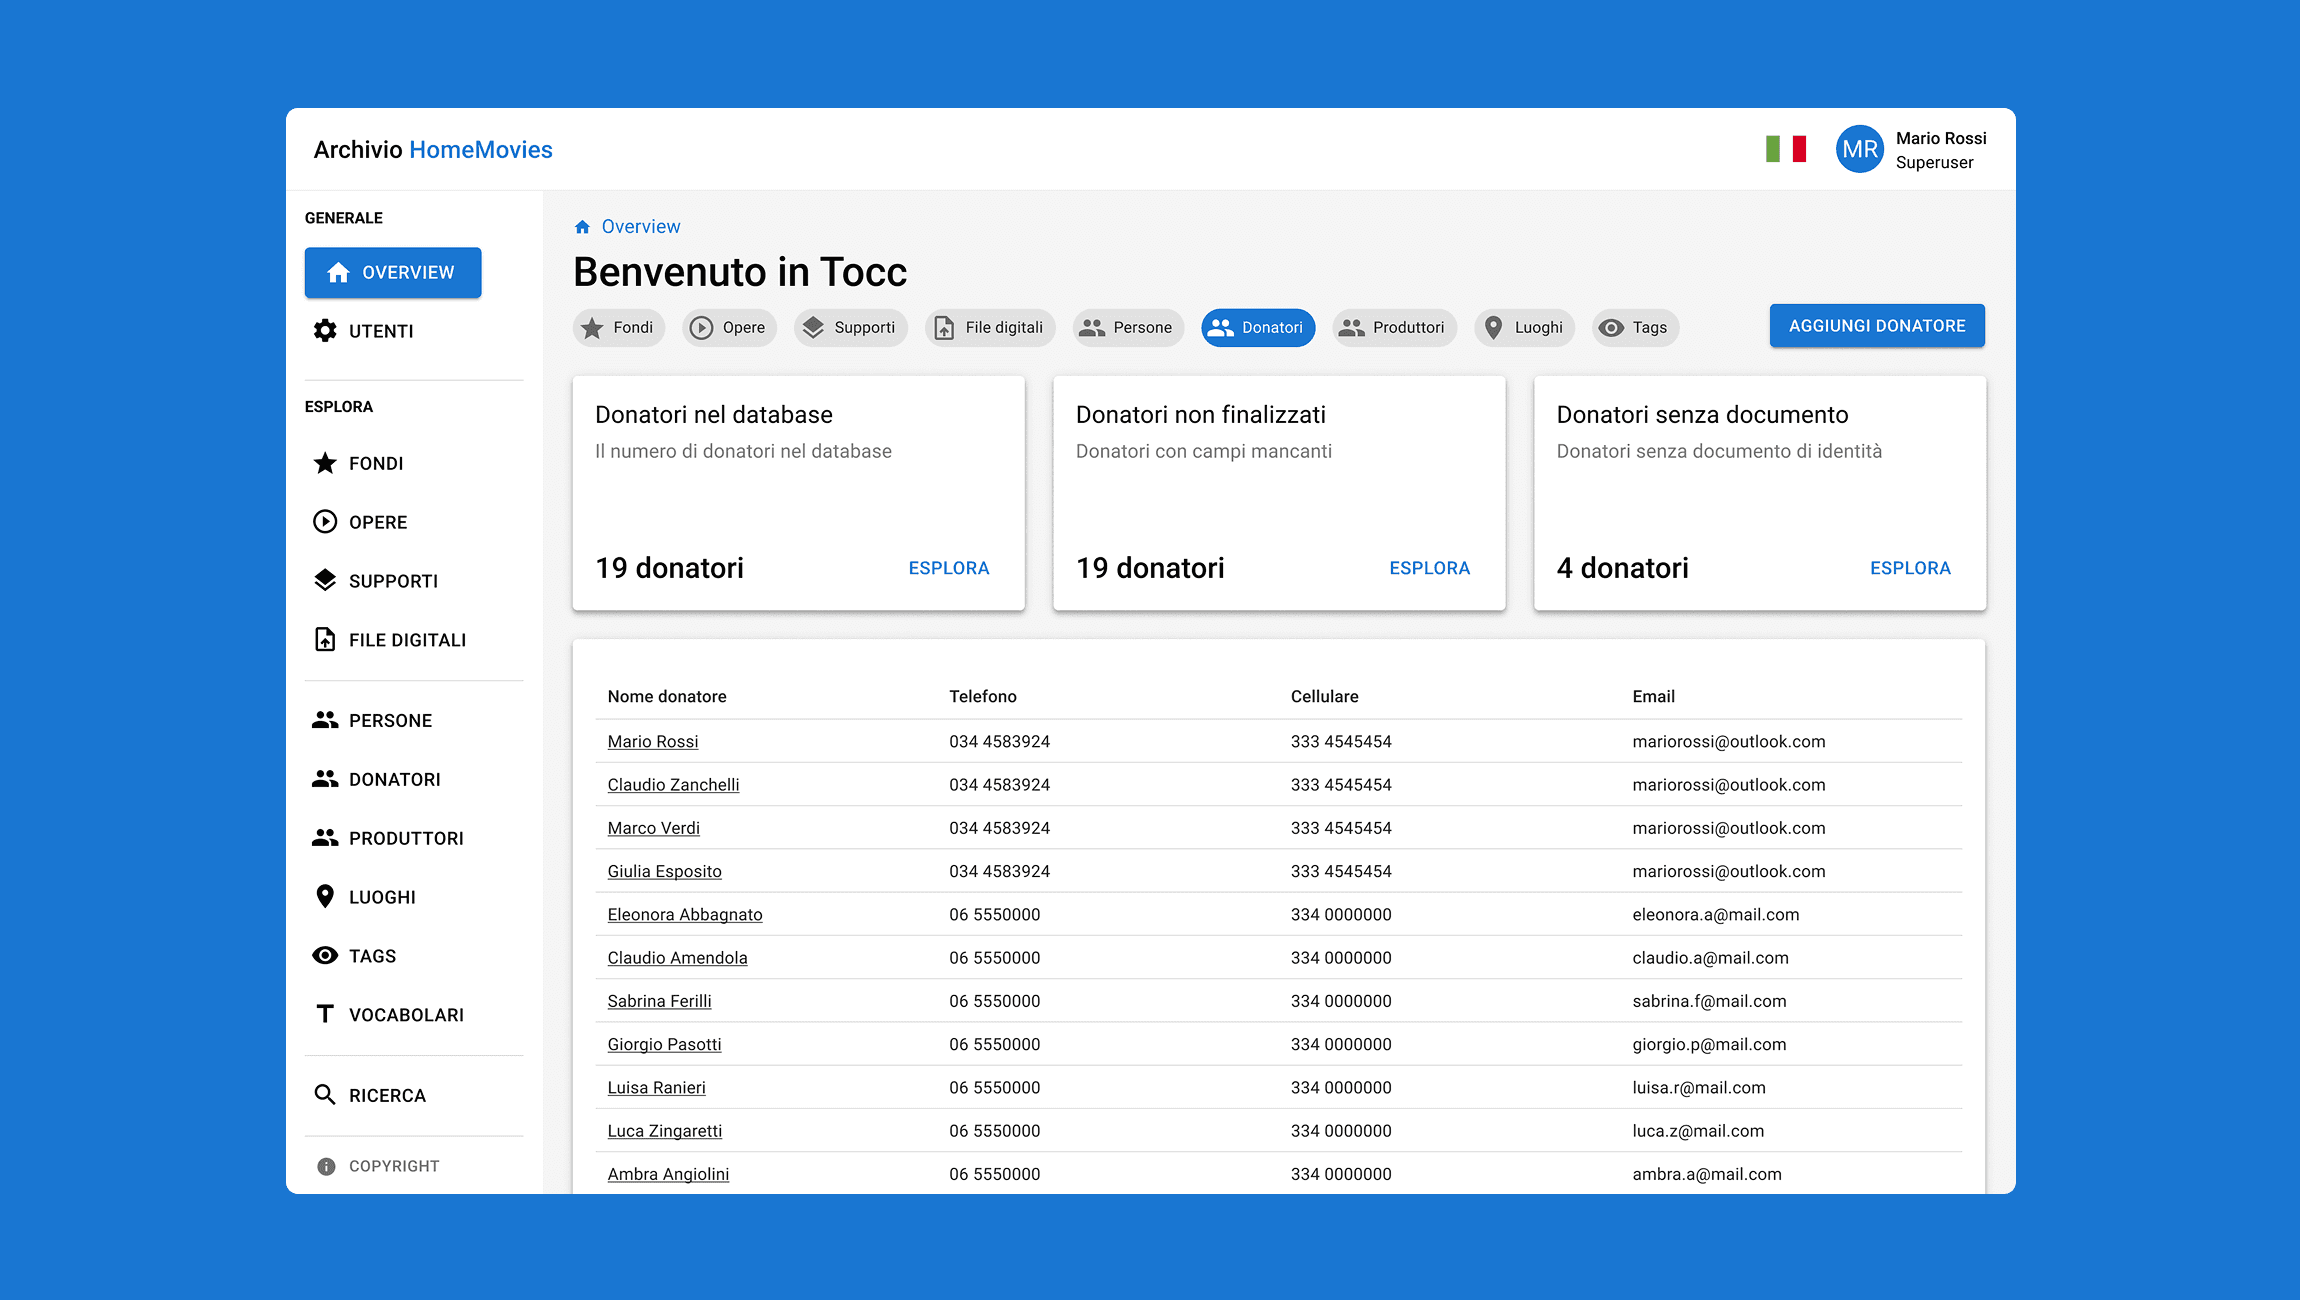Open File Digitali via the document icon
Image resolution: width=2300 pixels, height=1300 pixels.
(325, 640)
